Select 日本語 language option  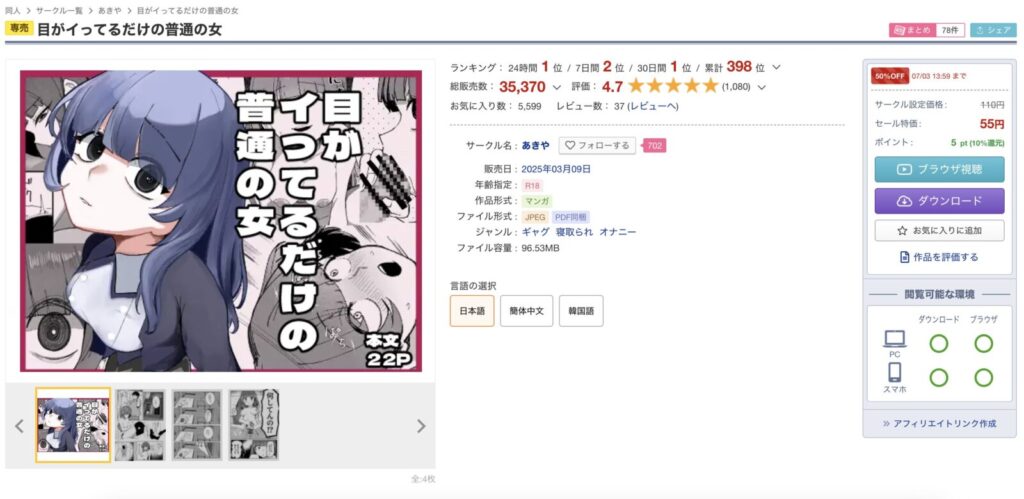click(472, 311)
